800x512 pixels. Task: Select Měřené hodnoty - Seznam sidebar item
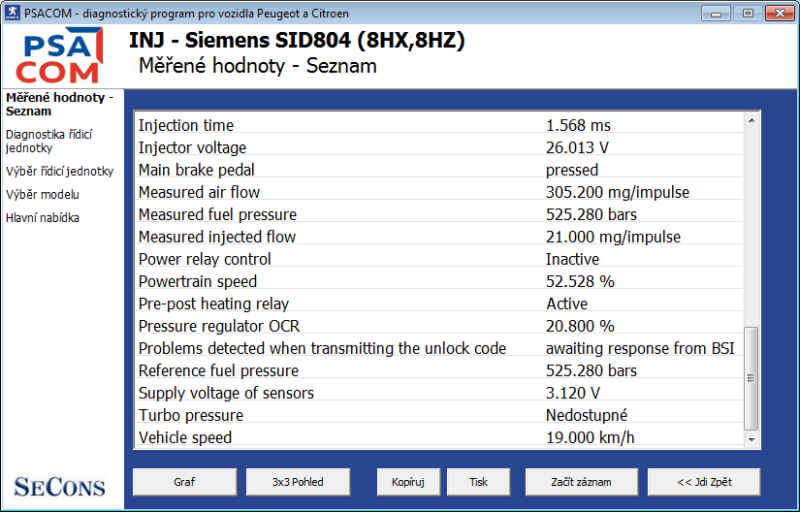59,104
